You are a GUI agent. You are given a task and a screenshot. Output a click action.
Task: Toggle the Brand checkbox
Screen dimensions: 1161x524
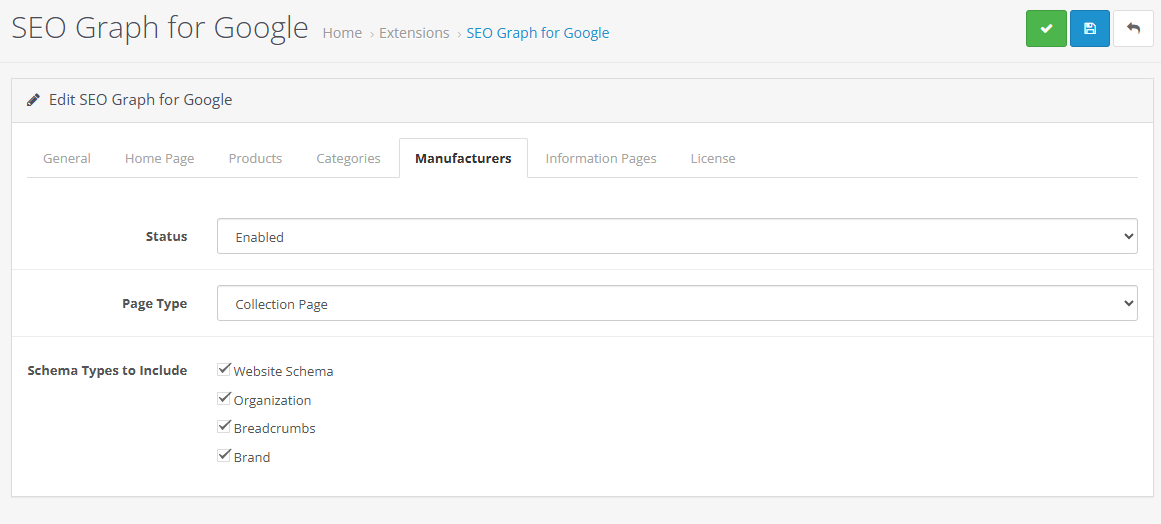(224, 456)
